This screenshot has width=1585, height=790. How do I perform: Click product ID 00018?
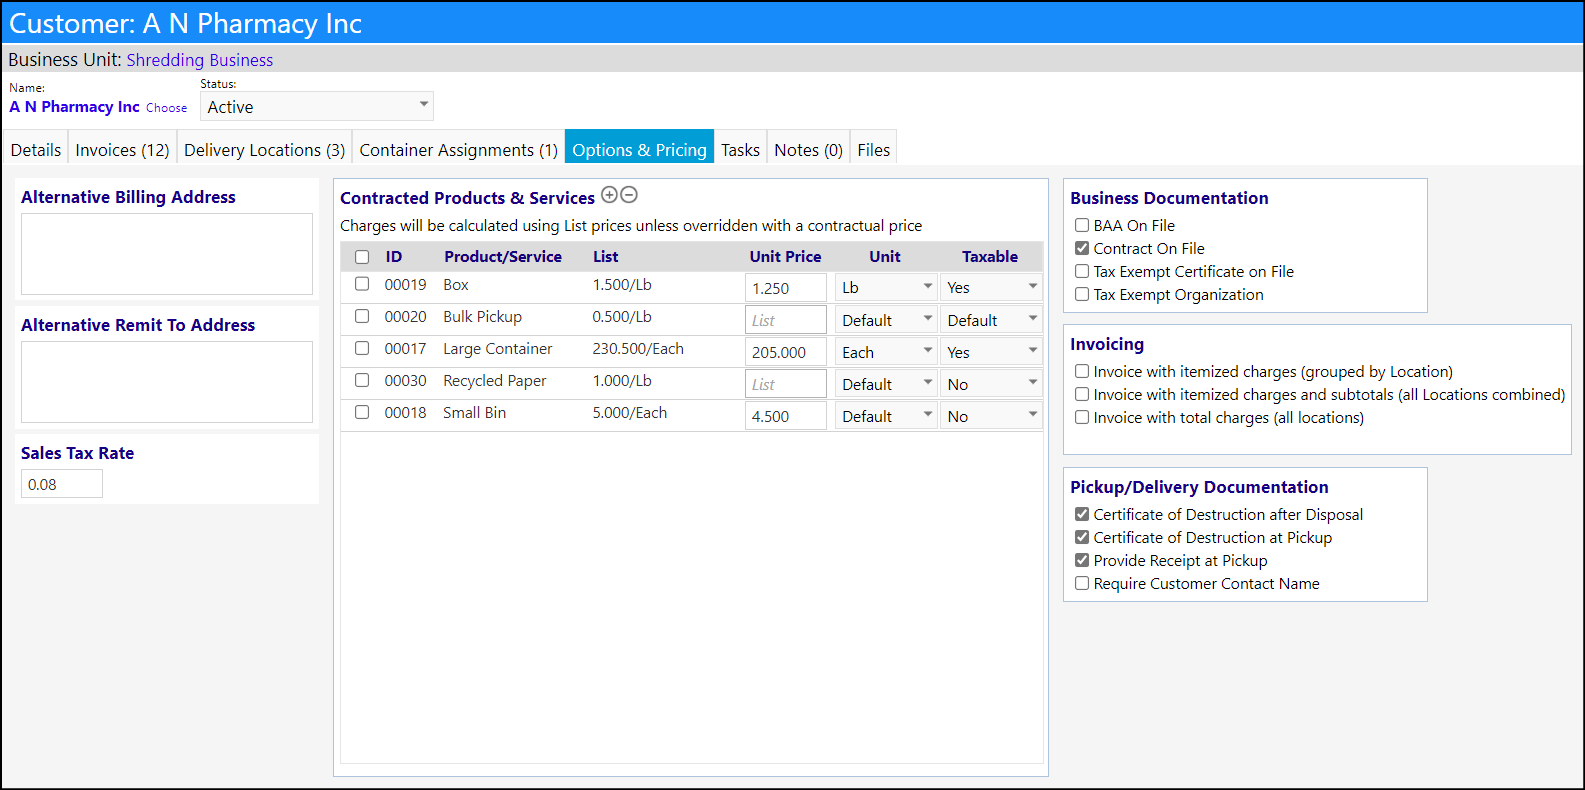tap(405, 413)
